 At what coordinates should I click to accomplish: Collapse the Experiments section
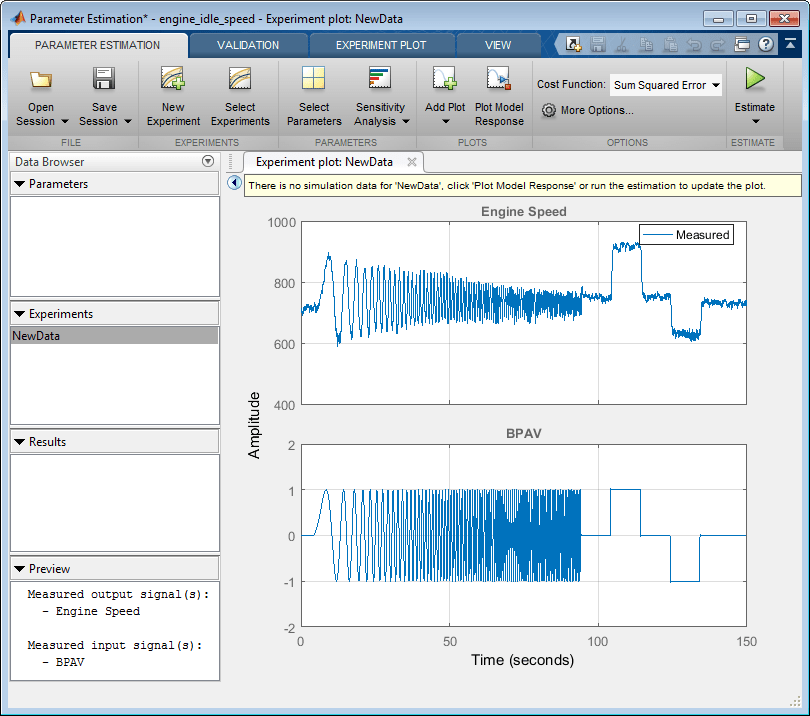pos(19,314)
